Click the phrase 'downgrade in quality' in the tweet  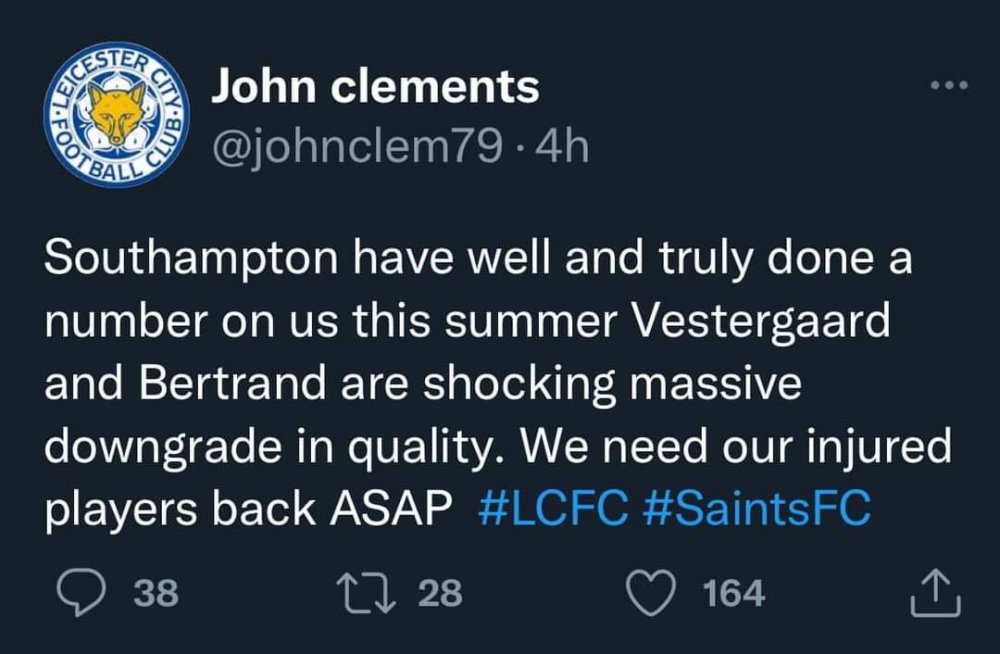(x=268, y=447)
